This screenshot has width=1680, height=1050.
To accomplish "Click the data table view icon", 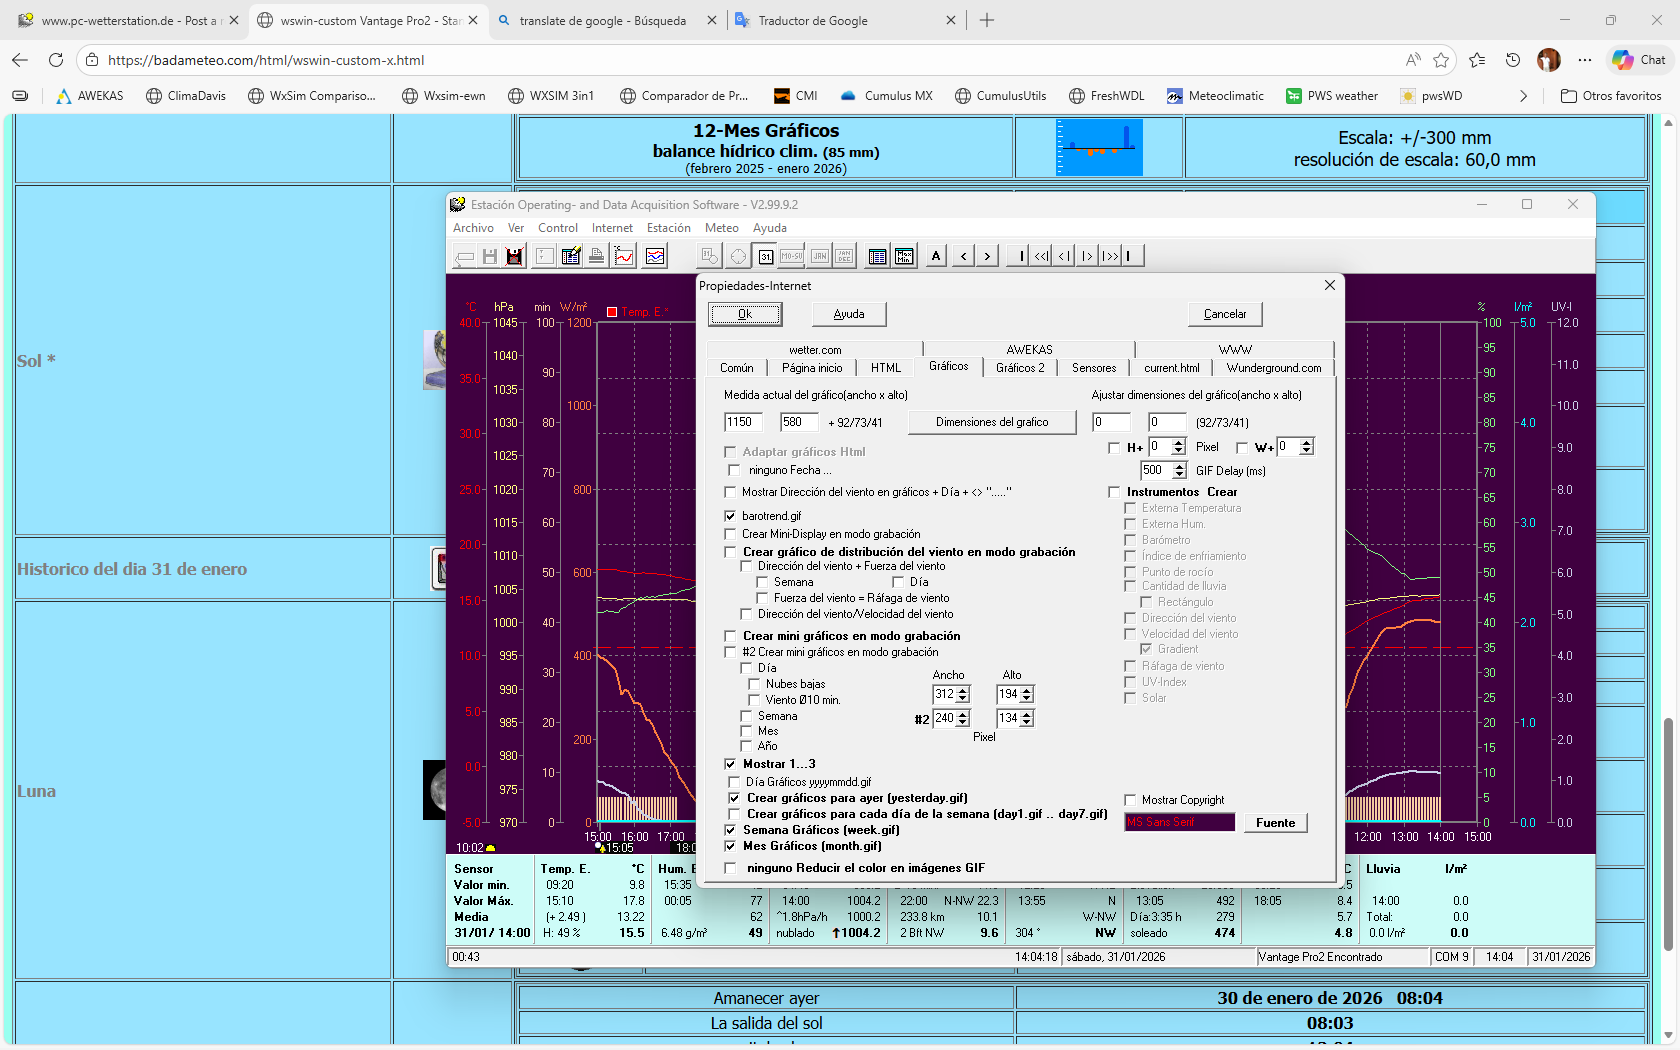I will [x=877, y=256].
